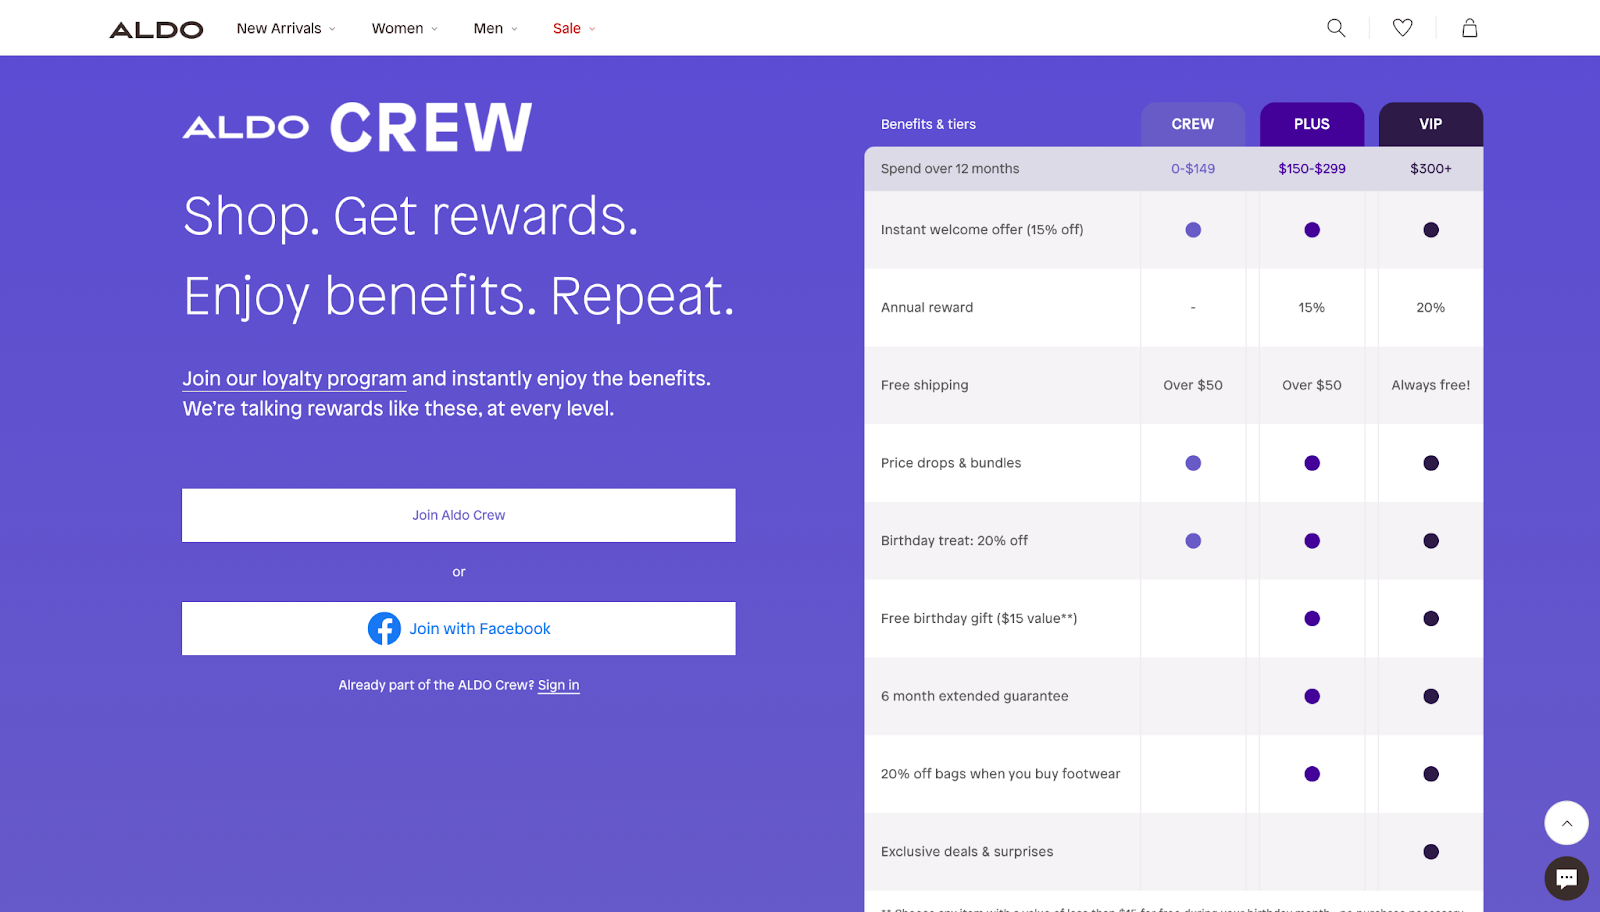Expand the Men dropdown menu
The width and height of the screenshot is (1600, 912).
495,28
